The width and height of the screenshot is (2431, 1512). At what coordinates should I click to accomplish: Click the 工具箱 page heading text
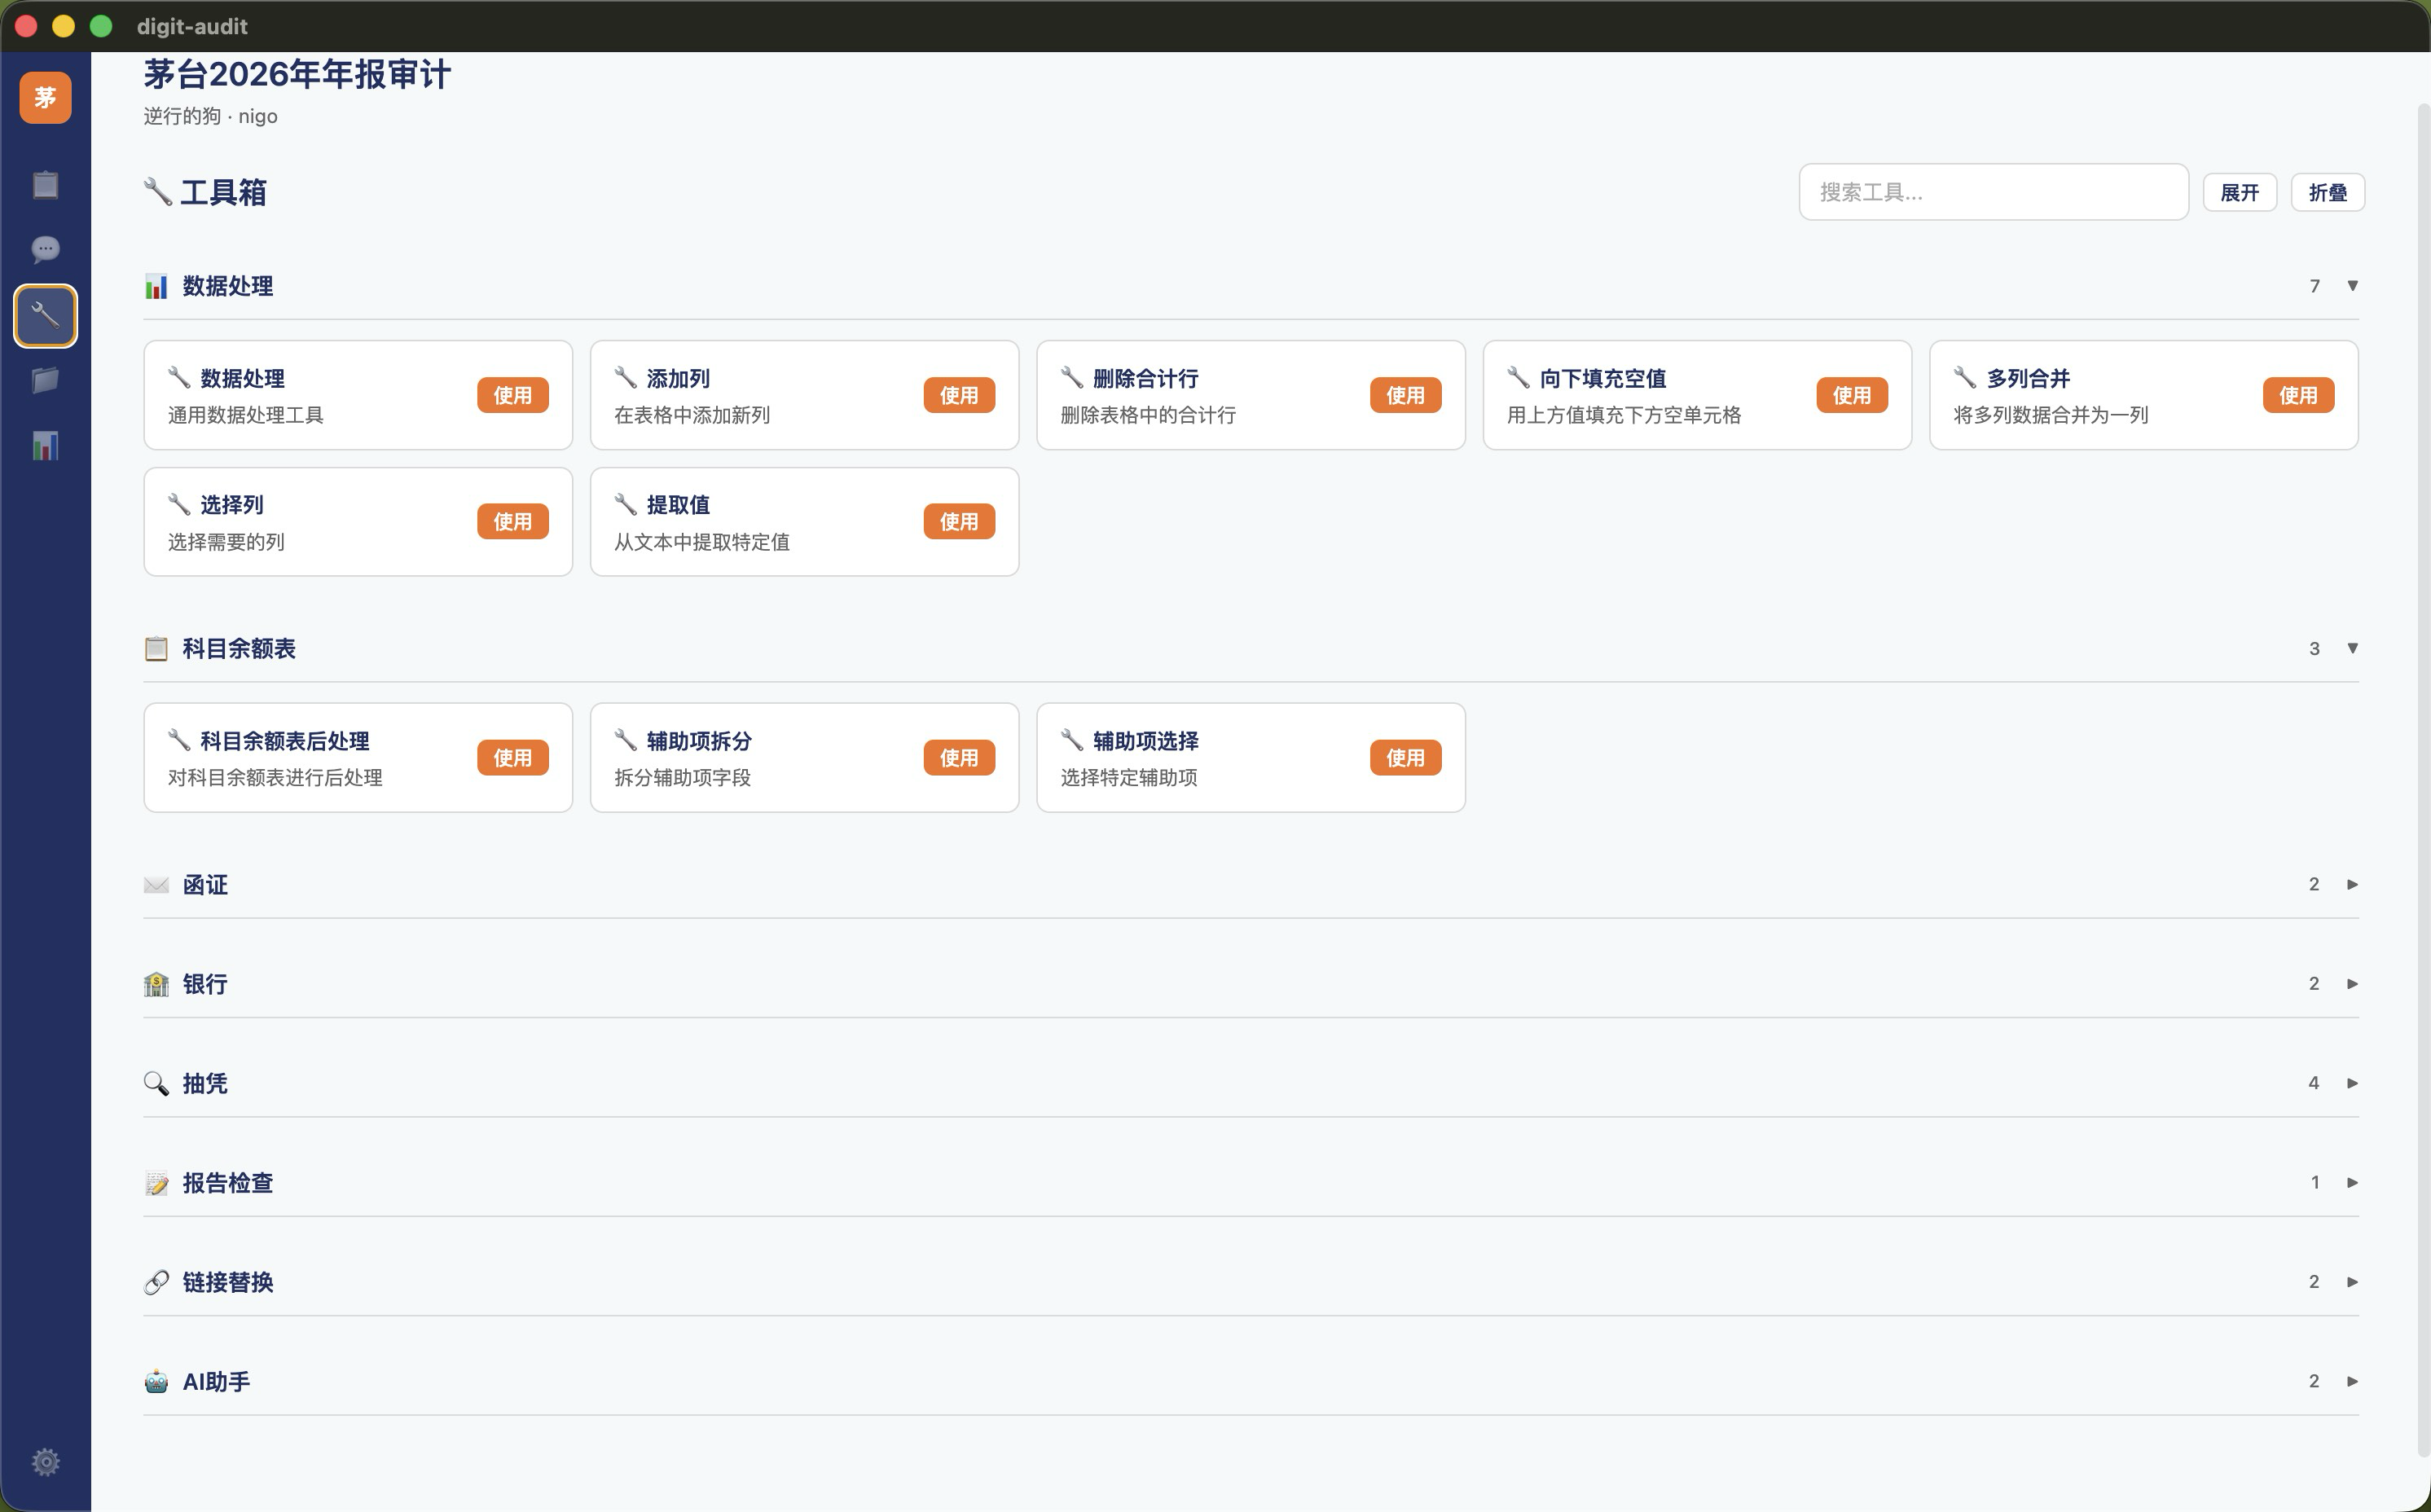click(x=223, y=192)
